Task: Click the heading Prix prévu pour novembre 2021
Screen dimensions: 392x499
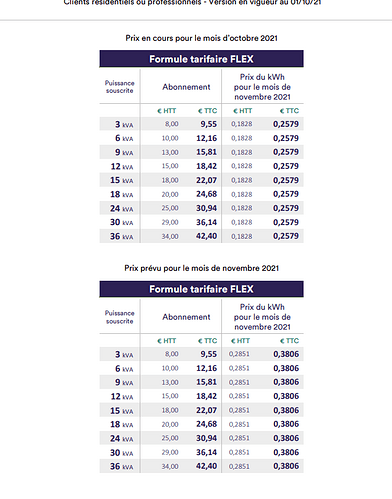Action: [201, 268]
